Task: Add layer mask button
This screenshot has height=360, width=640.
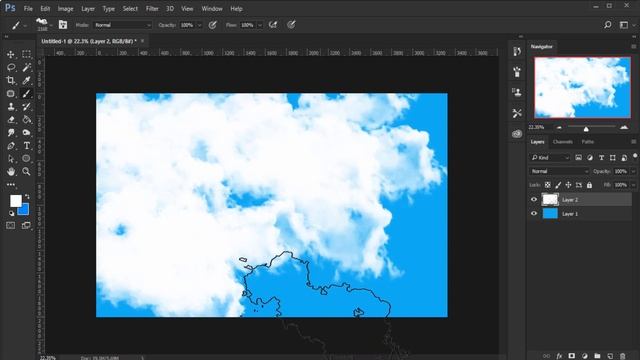Action: point(571,356)
